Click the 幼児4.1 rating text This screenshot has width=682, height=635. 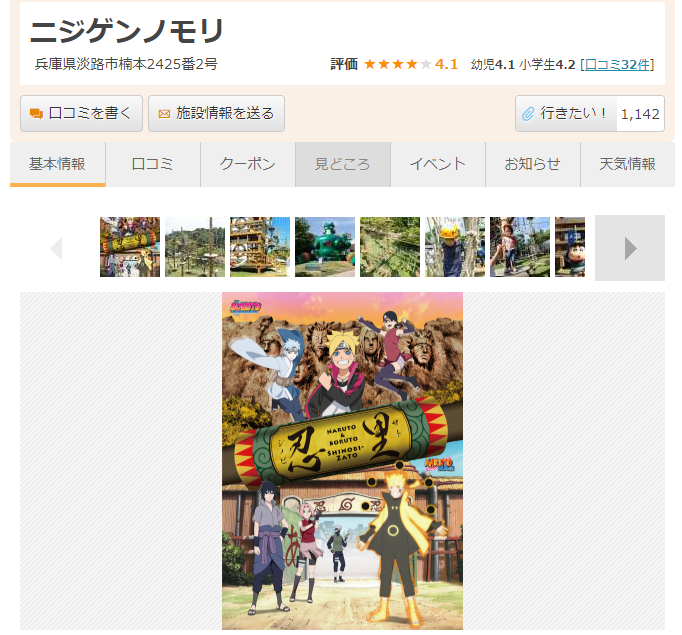[x=493, y=64]
